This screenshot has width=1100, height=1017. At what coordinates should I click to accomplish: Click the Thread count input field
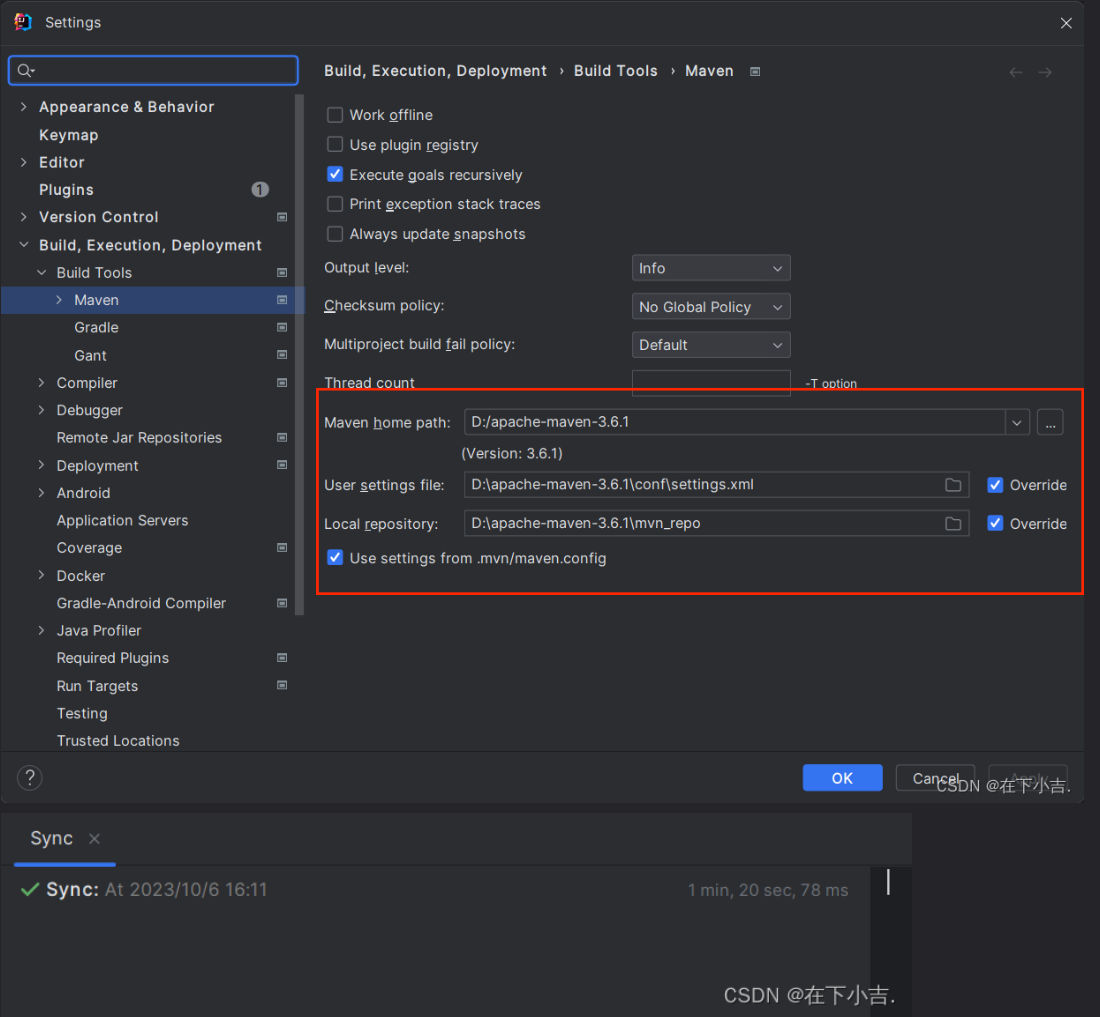tap(711, 383)
